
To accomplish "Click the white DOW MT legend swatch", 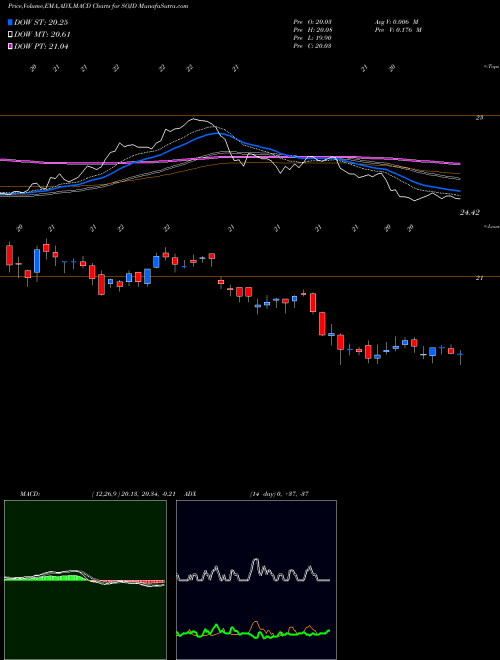I will click(10, 35).
